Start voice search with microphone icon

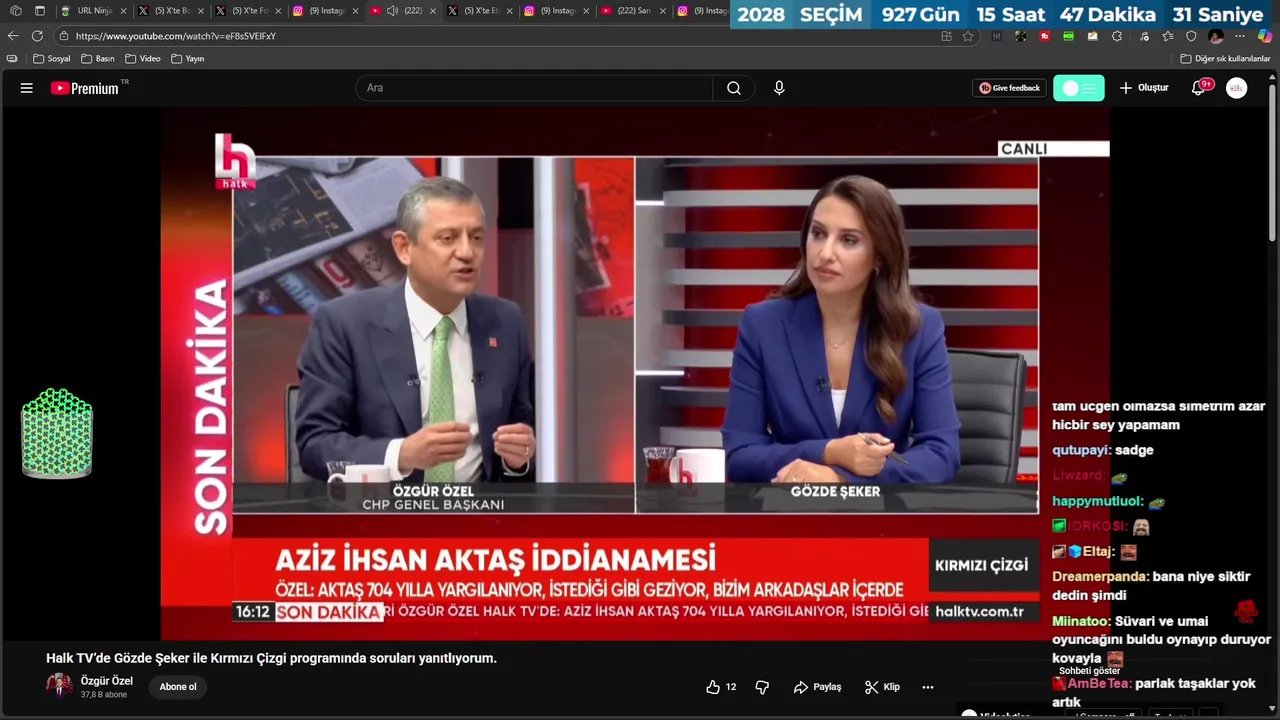[x=779, y=88]
